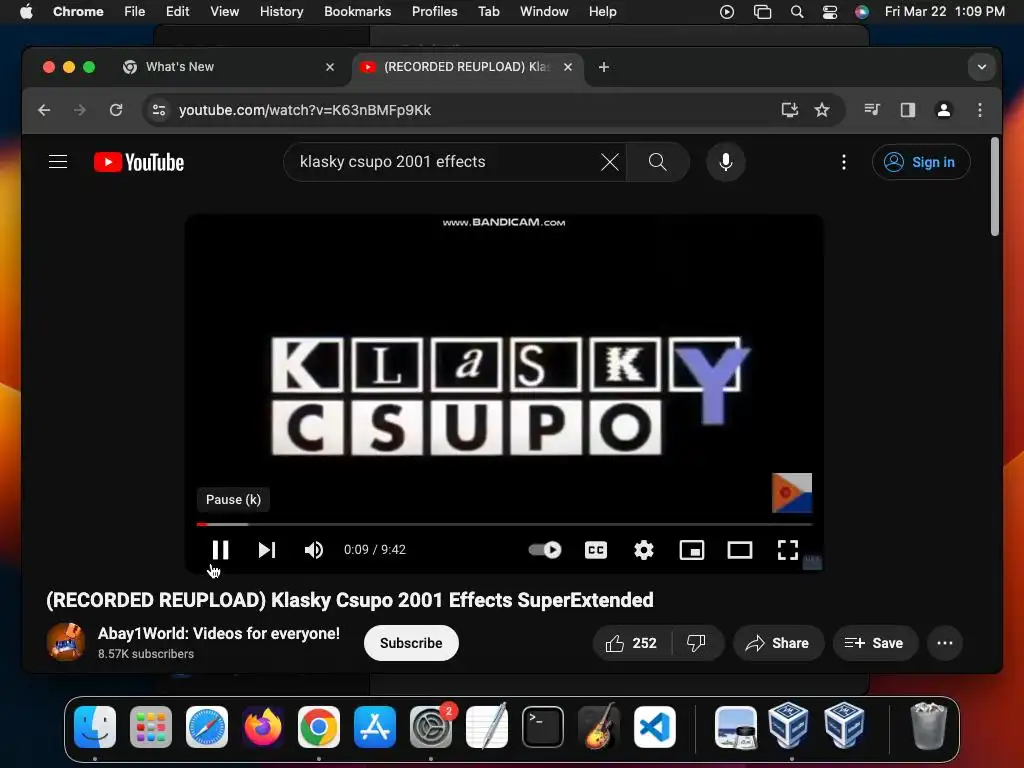Open Terminal from the Dock
This screenshot has width=1024, height=768.
(x=543, y=727)
